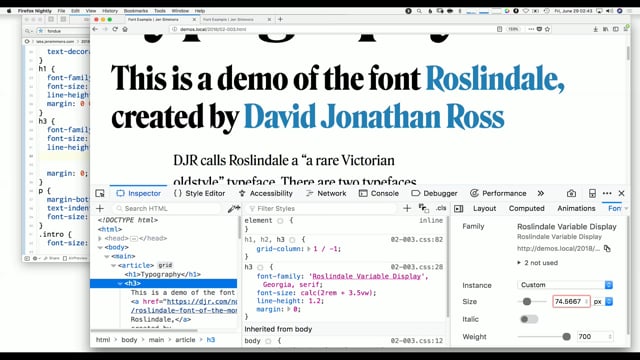Toggle the Italic switch in Fonts panel
This screenshot has width=640, height=360.
pos(529,319)
